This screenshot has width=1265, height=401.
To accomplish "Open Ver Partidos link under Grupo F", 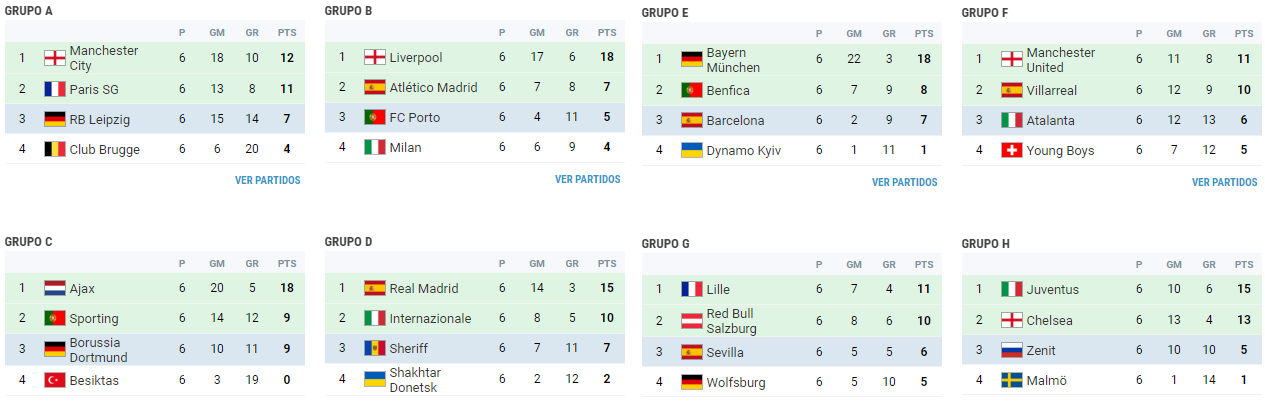I will point(1225,183).
